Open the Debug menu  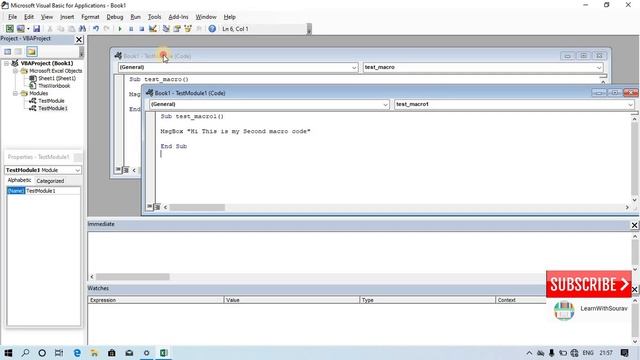point(115,17)
